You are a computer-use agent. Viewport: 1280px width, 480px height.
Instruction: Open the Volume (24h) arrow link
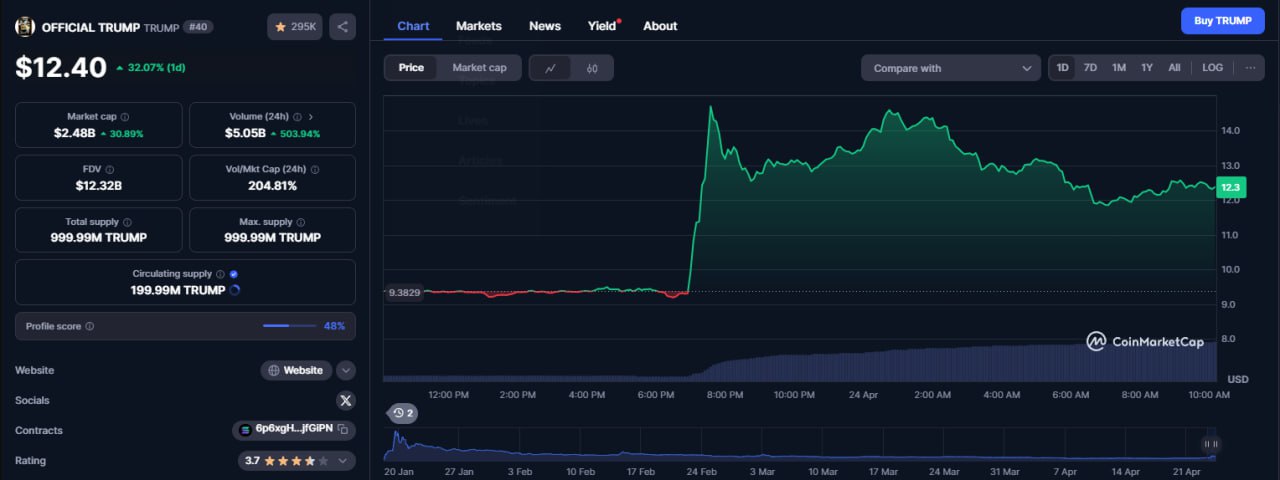tap(311, 117)
